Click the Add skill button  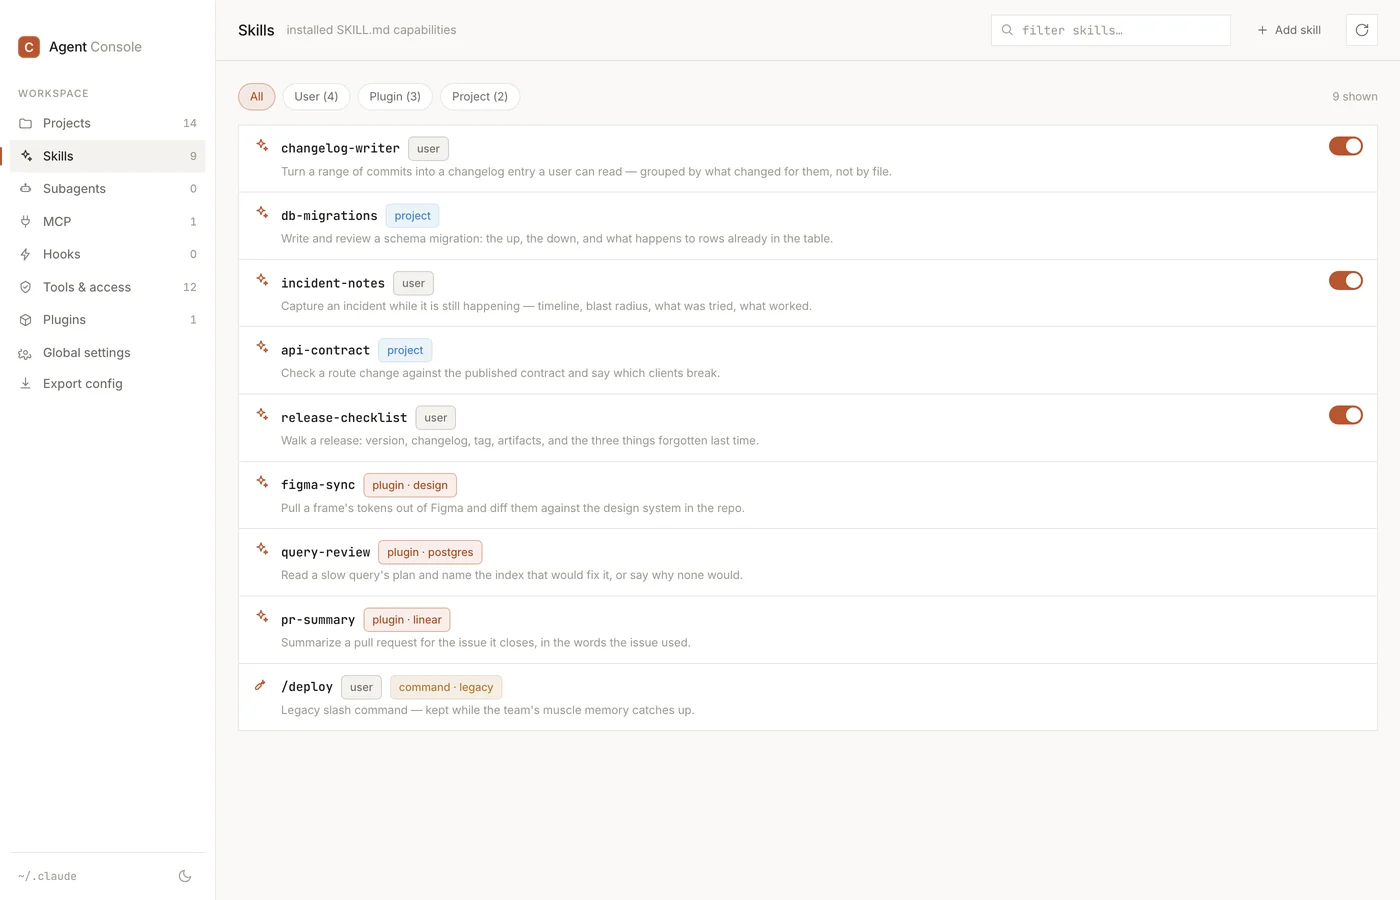pyautogui.click(x=1289, y=30)
